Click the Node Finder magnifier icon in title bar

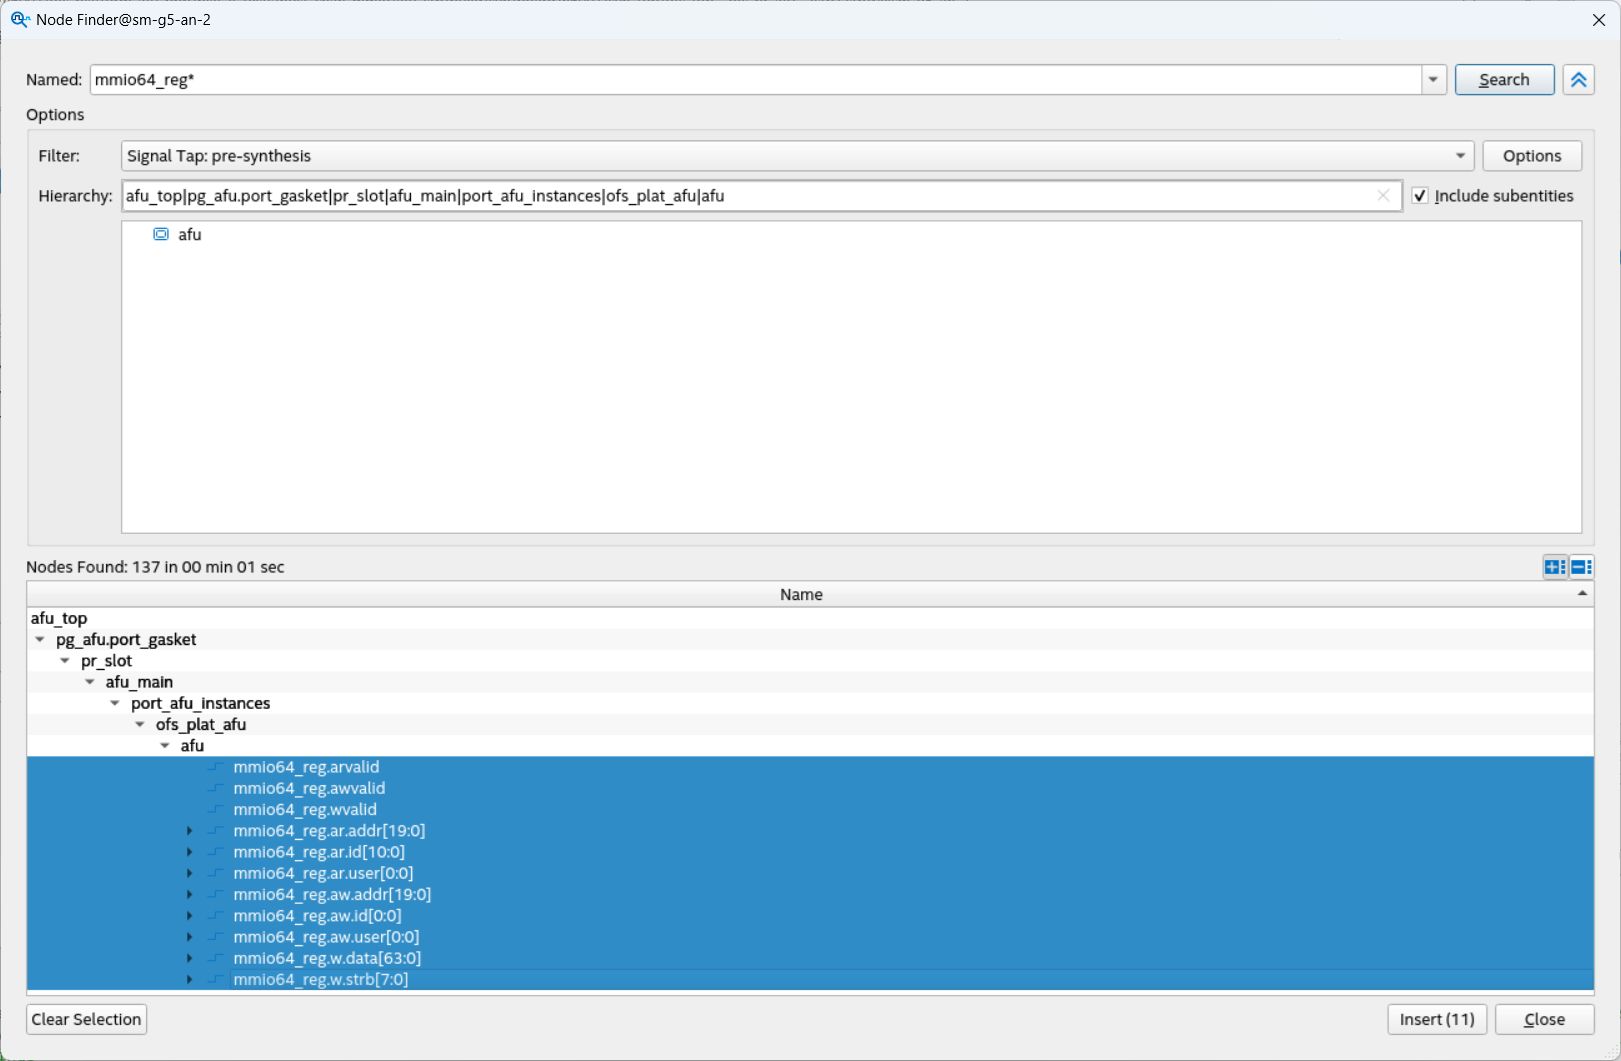[20, 19]
